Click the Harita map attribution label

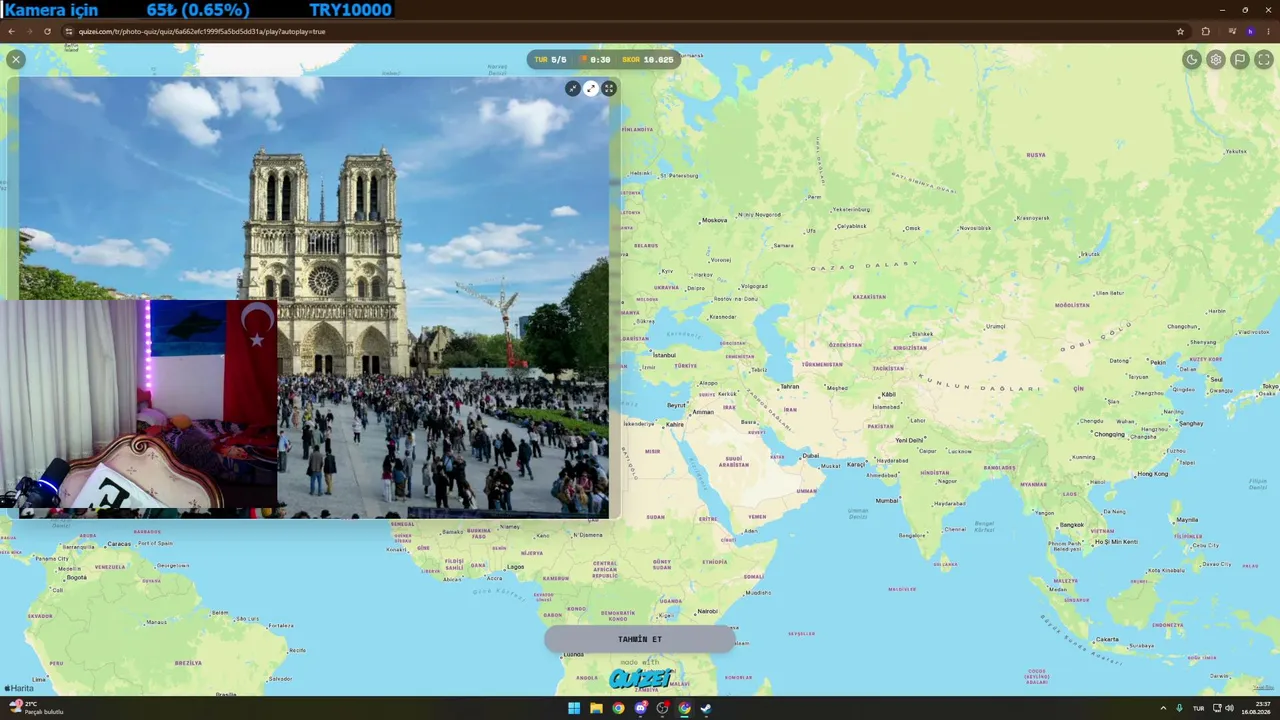19,688
